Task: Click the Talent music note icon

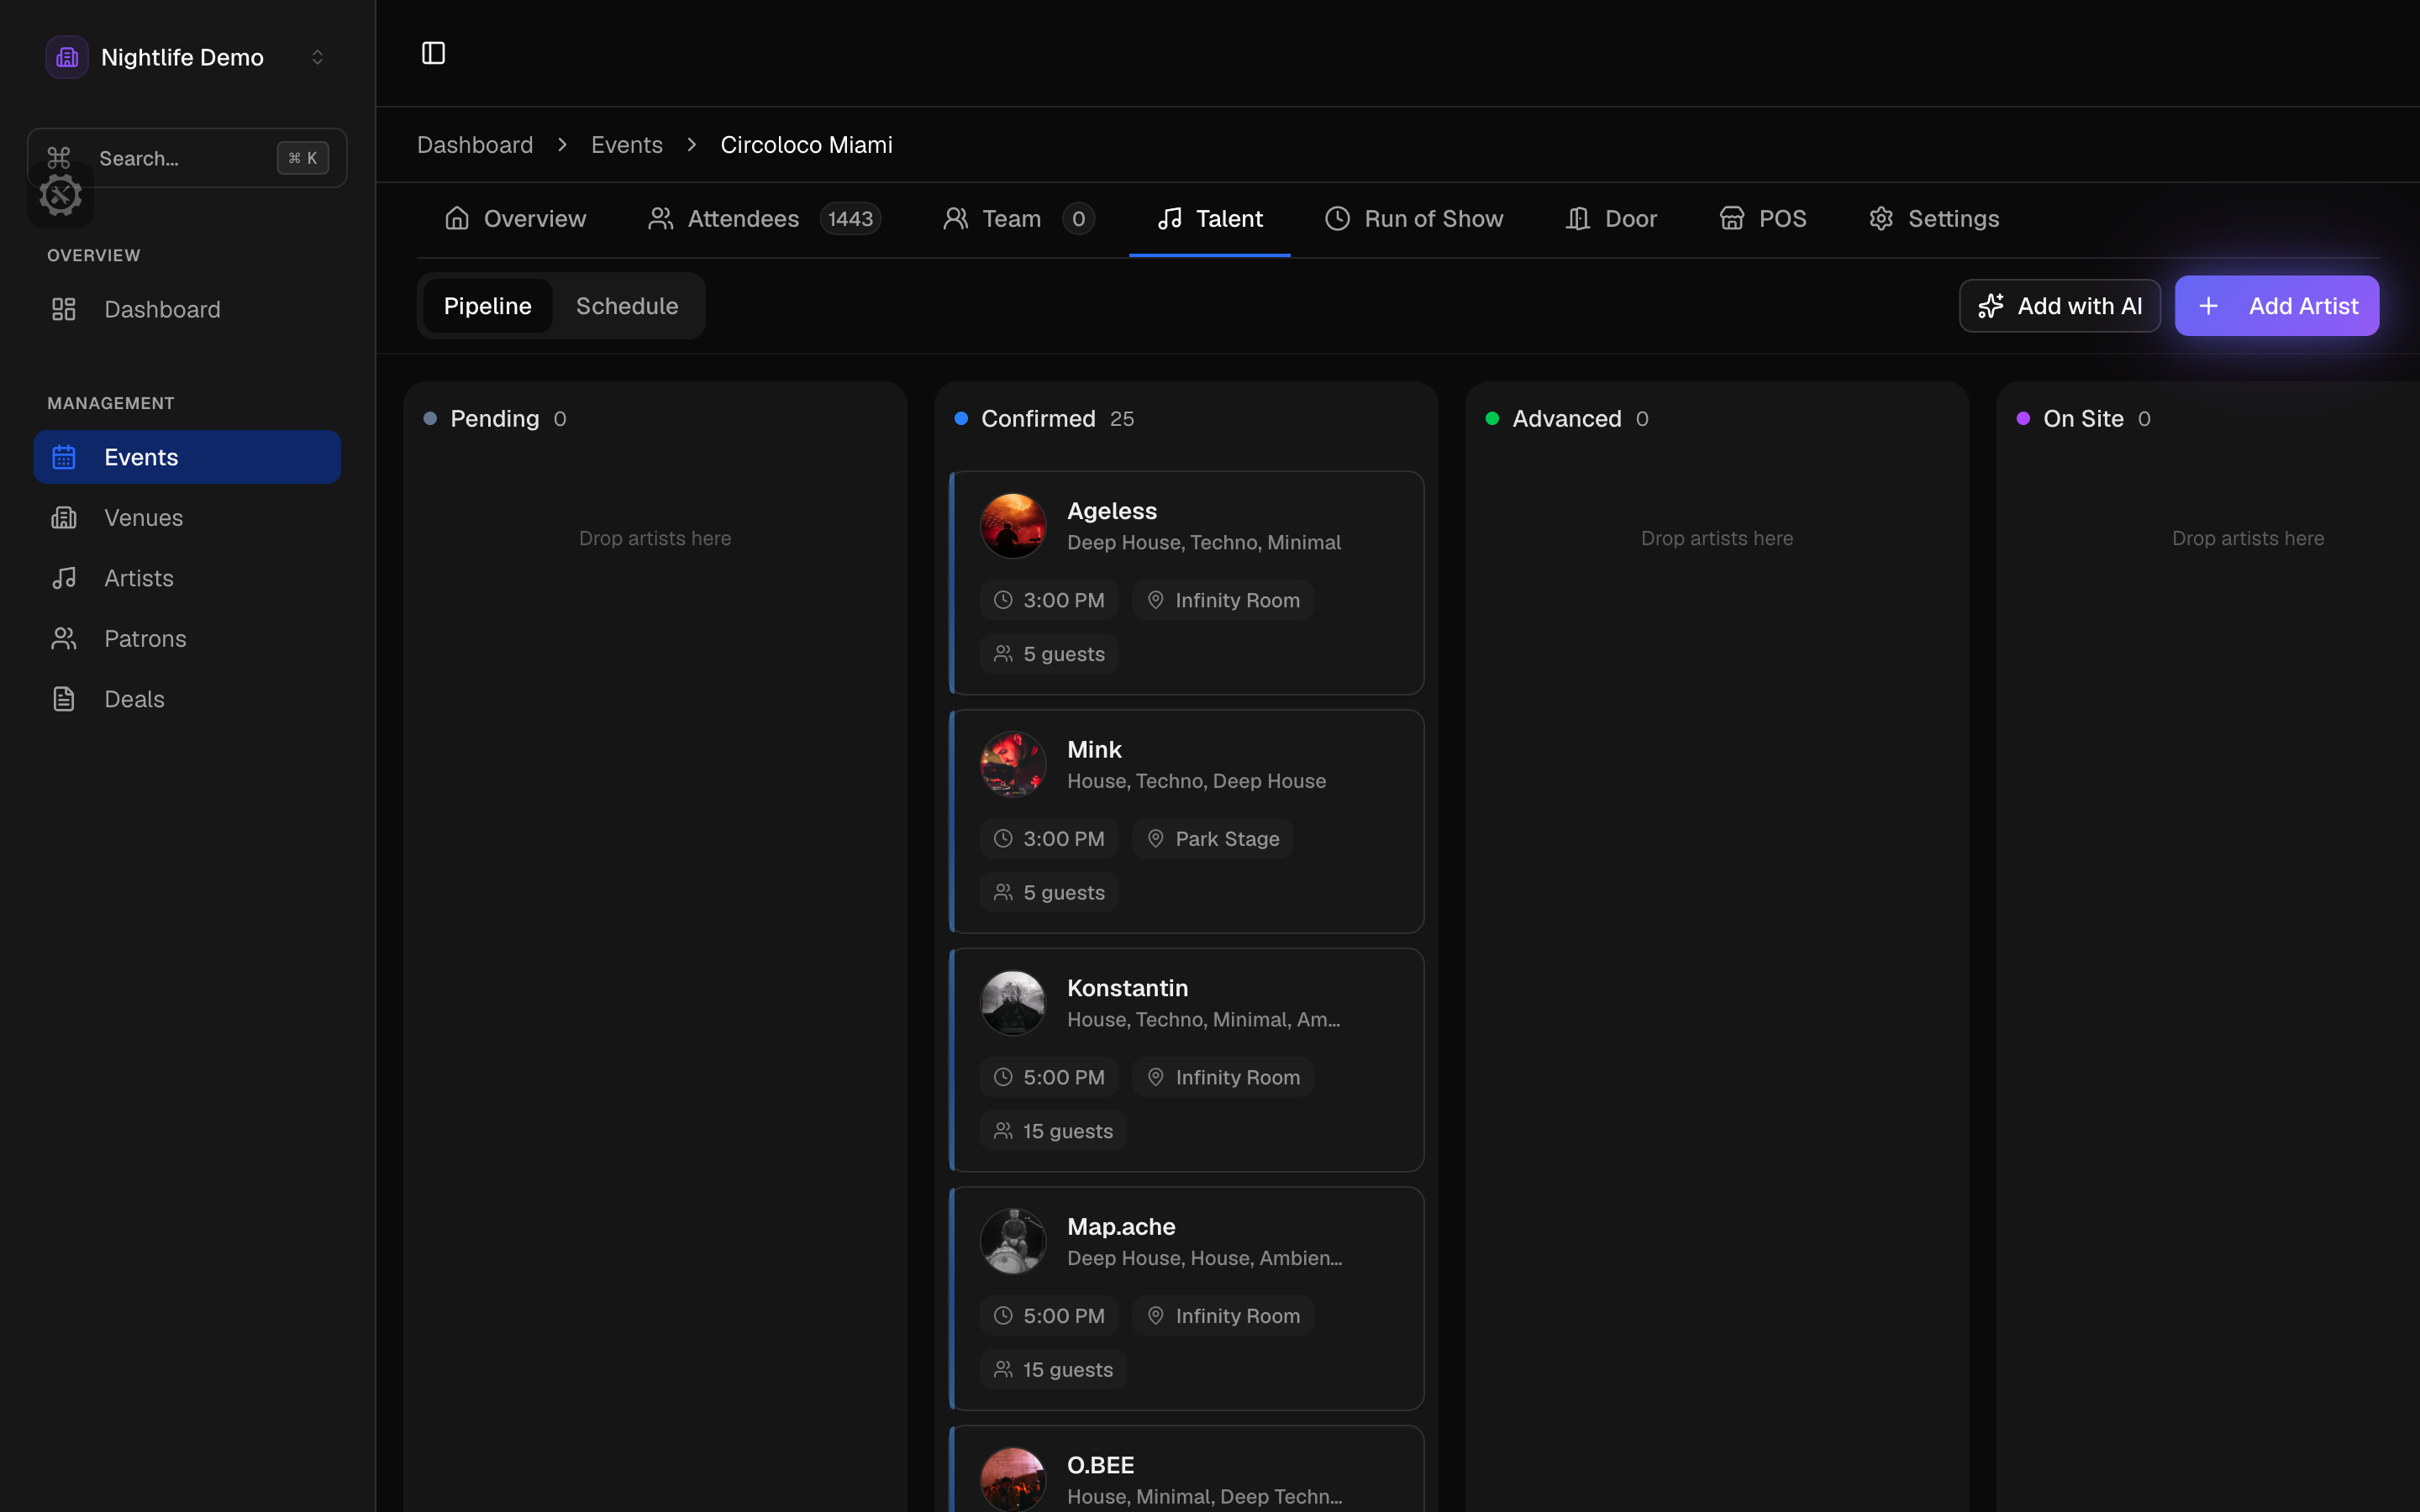Action: 1170,218
